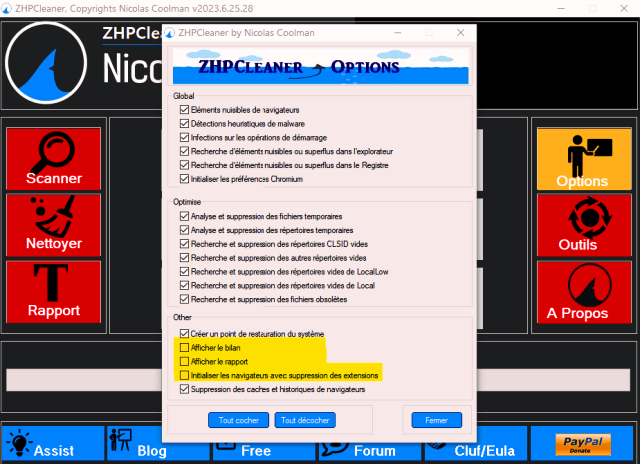640x464 pixels.
Task: Uncheck Créer un point de restauration
Action: pos(184,334)
